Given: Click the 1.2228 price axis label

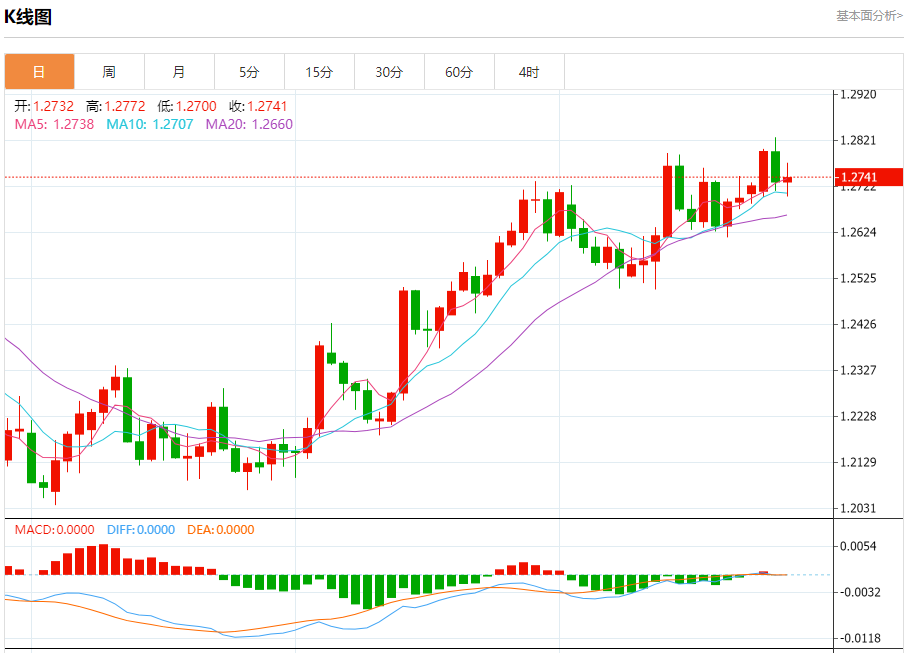Looking at the screenshot, I should pyautogui.click(x=858, y=417).
